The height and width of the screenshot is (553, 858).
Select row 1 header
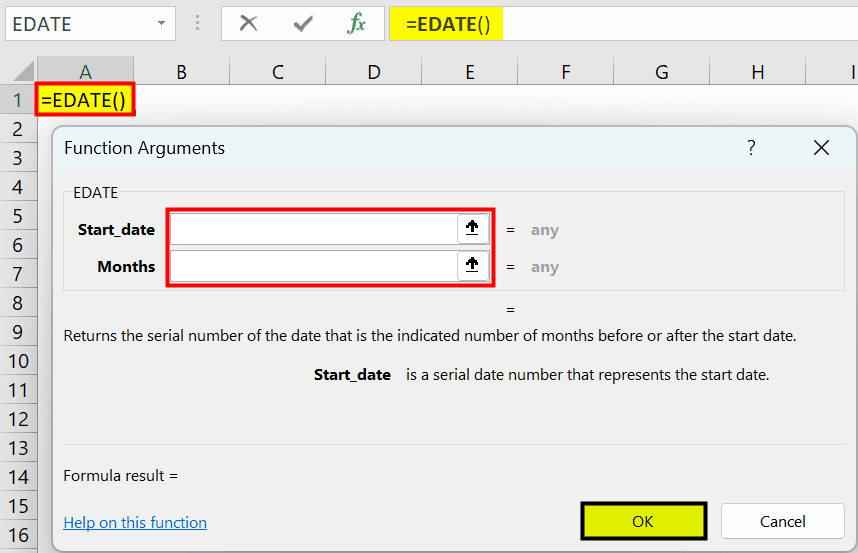coord(18,100)
